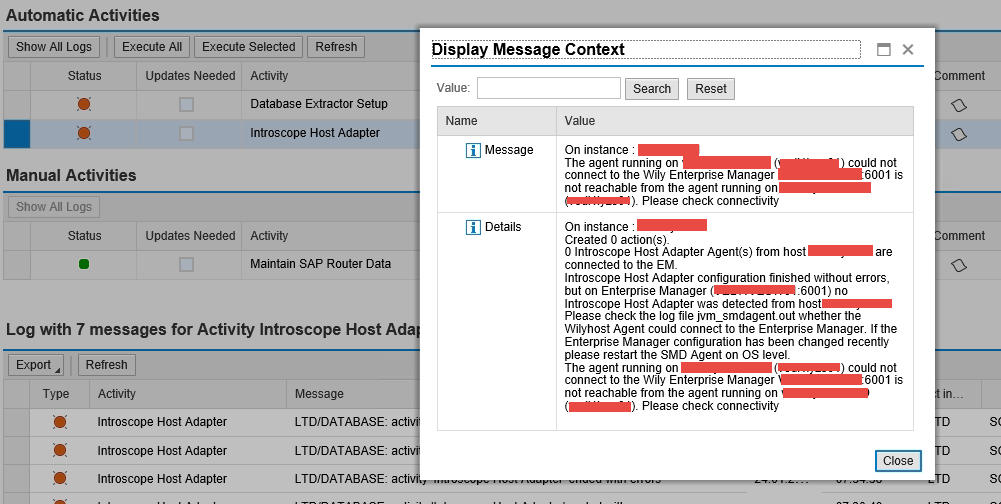Click Status header in Automatic Activities table
This screenshot has height=504, width=1001.
coord(84,75)
